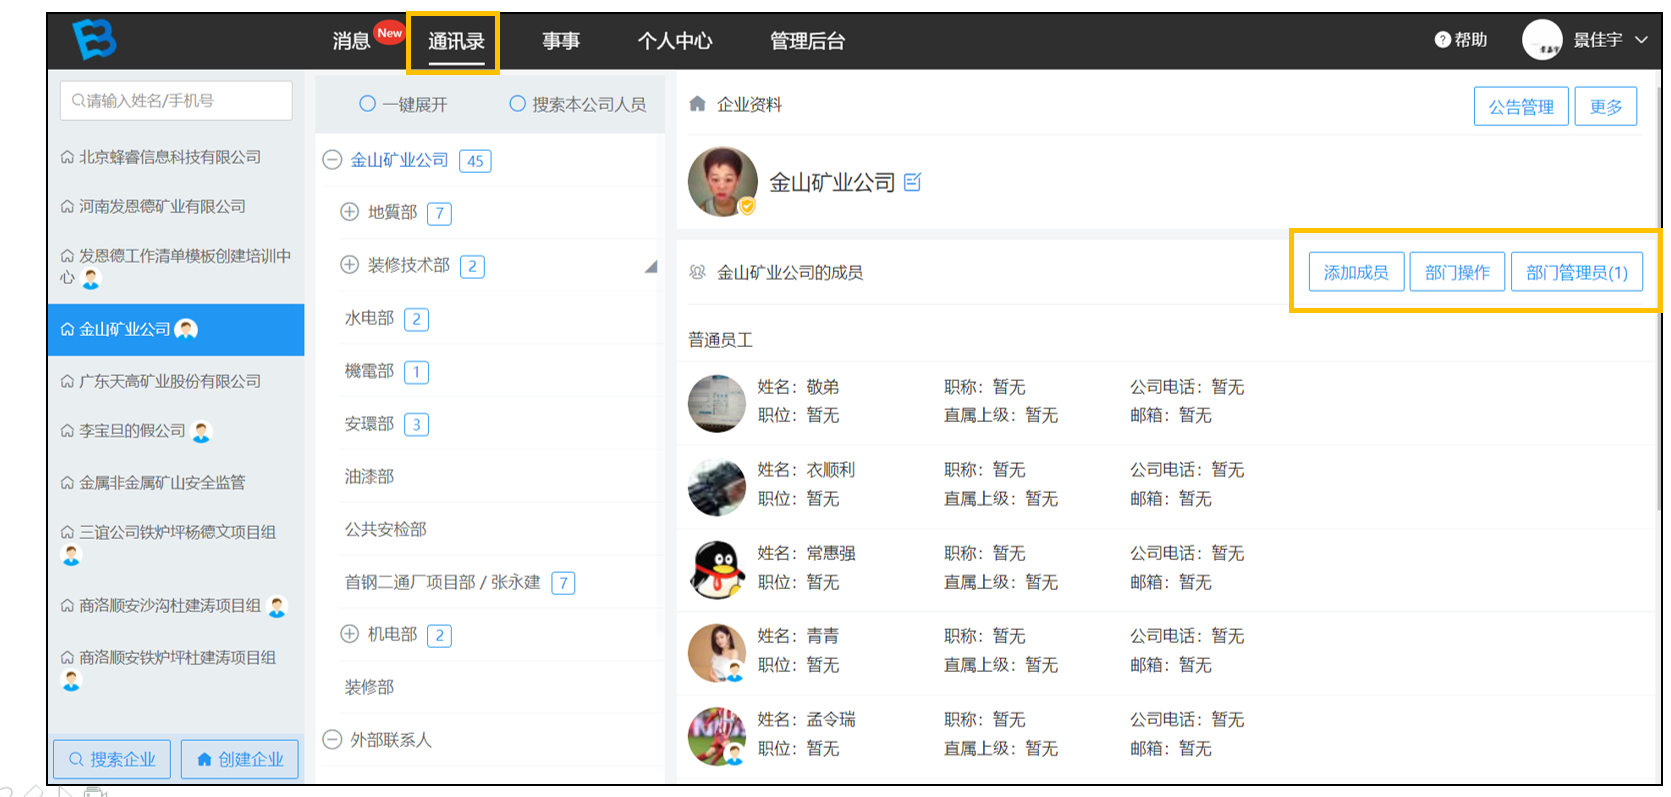This screenshot has height=797, width=1671.
Task: Select 搜索本公司人员 radio option
Action: (x=517, y=104)
